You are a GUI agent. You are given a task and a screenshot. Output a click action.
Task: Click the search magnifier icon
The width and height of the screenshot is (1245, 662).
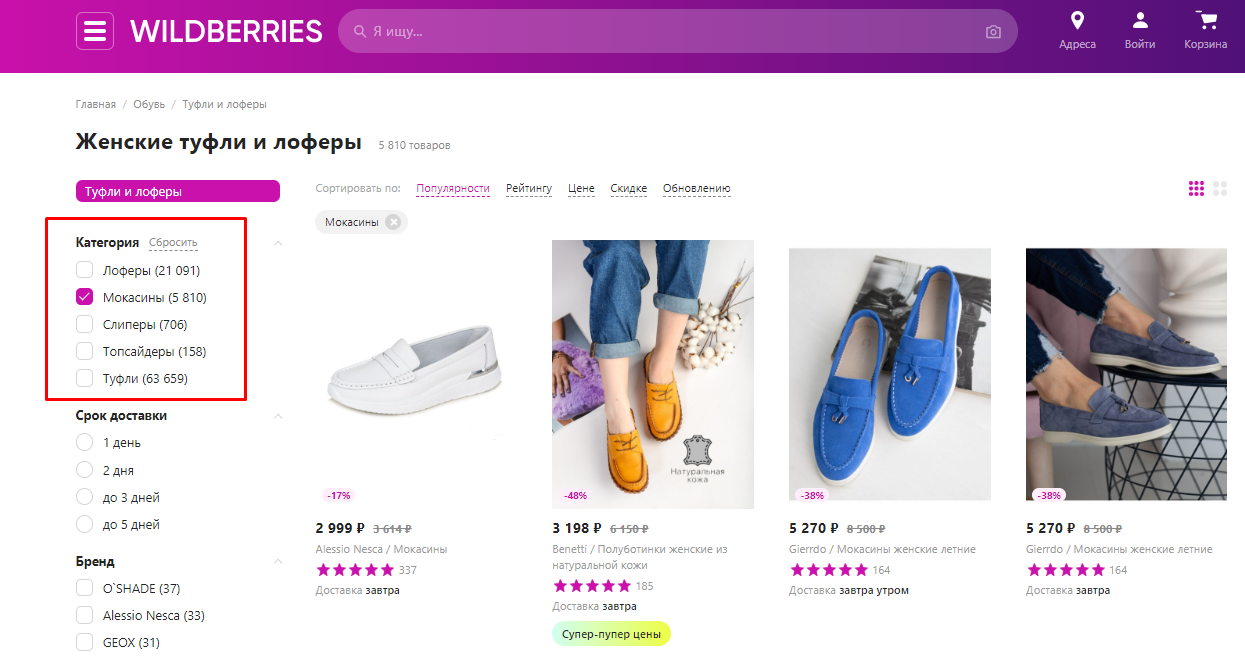[359, 32]
